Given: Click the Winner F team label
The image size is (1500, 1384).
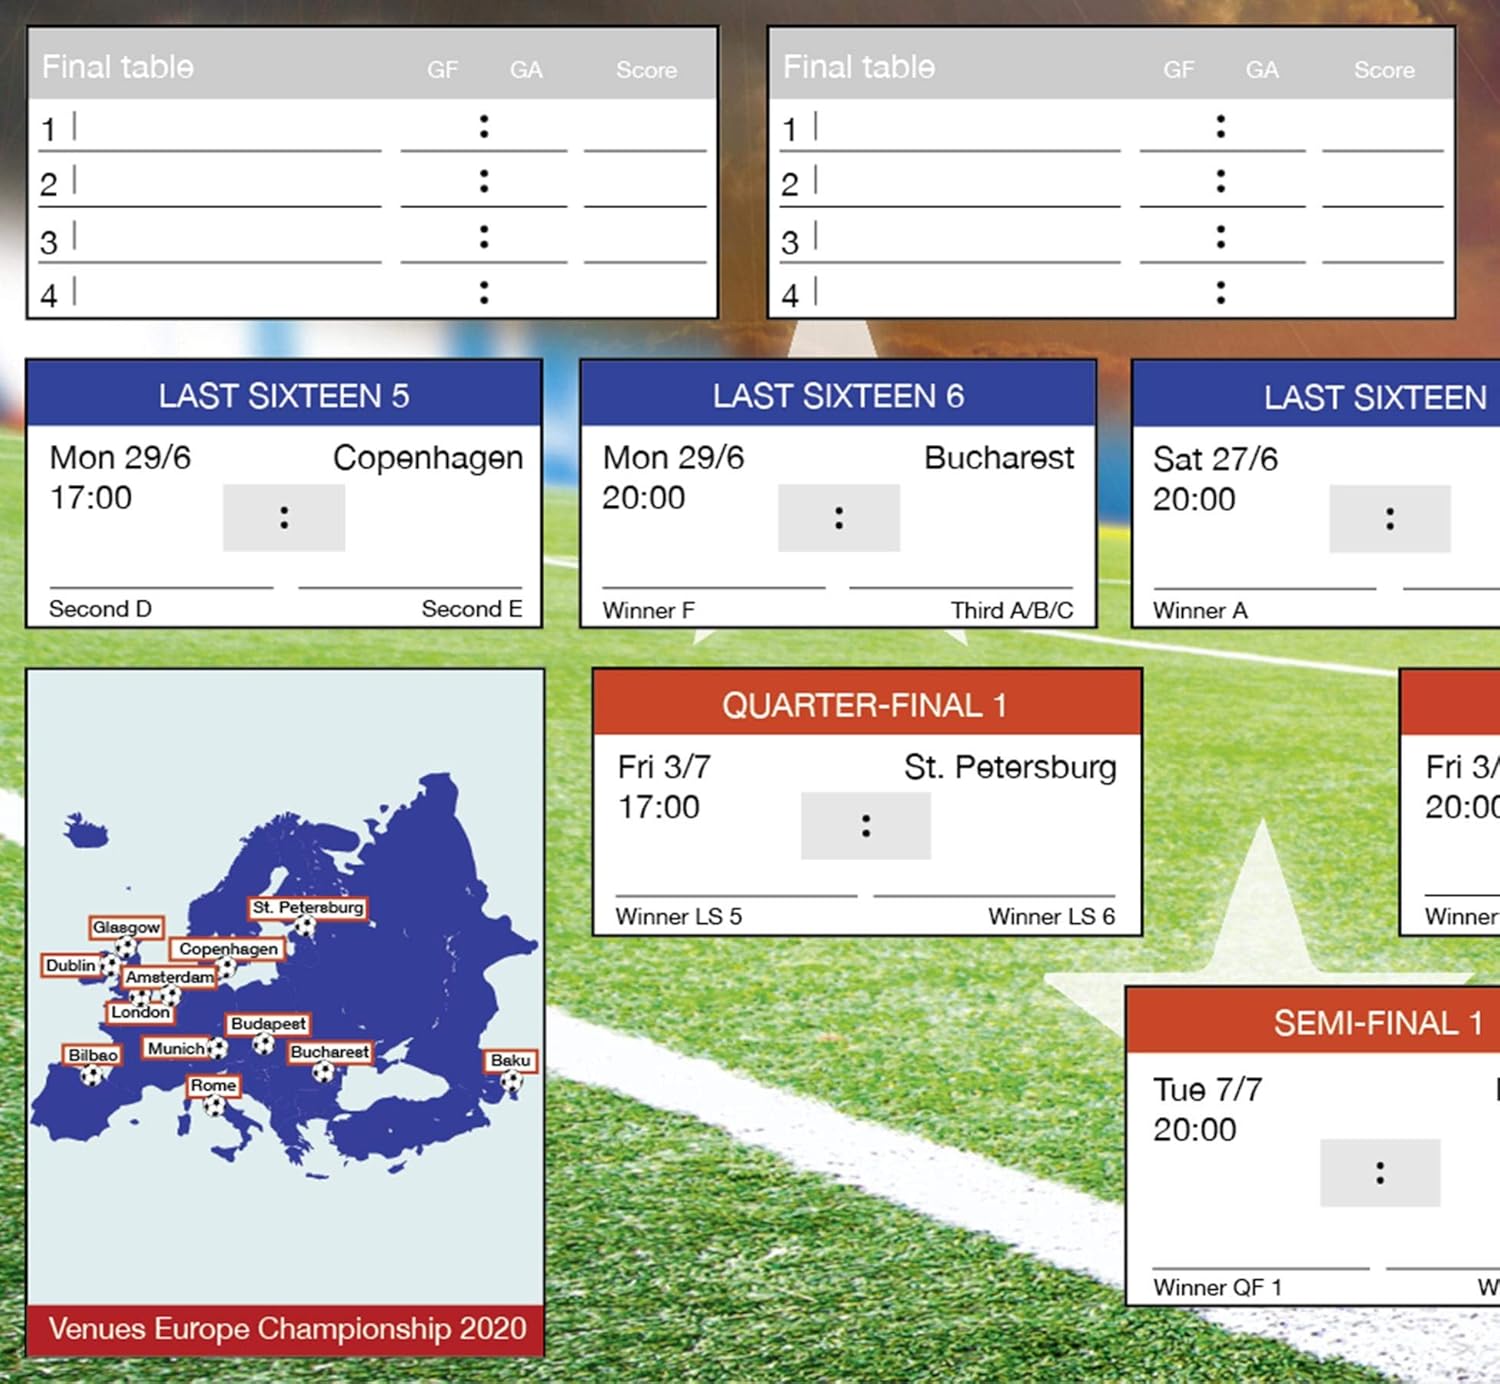Looking at the screenshot, I should 648,610.
